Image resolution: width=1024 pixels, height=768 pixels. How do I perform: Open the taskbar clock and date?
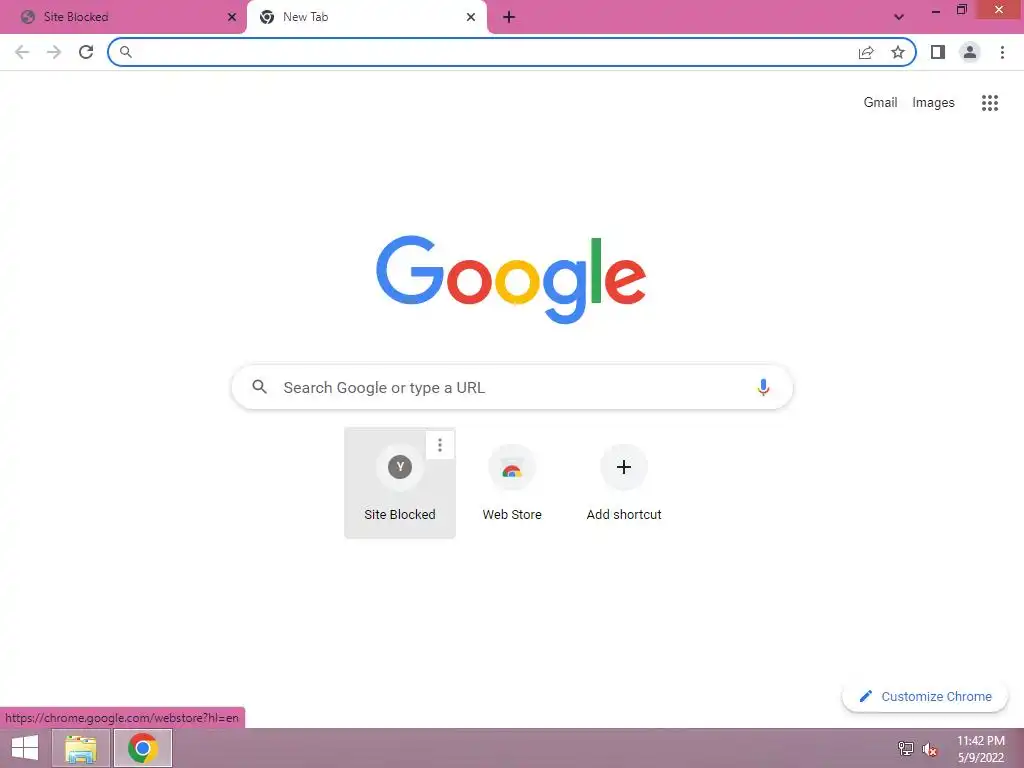tap(980, 749)
